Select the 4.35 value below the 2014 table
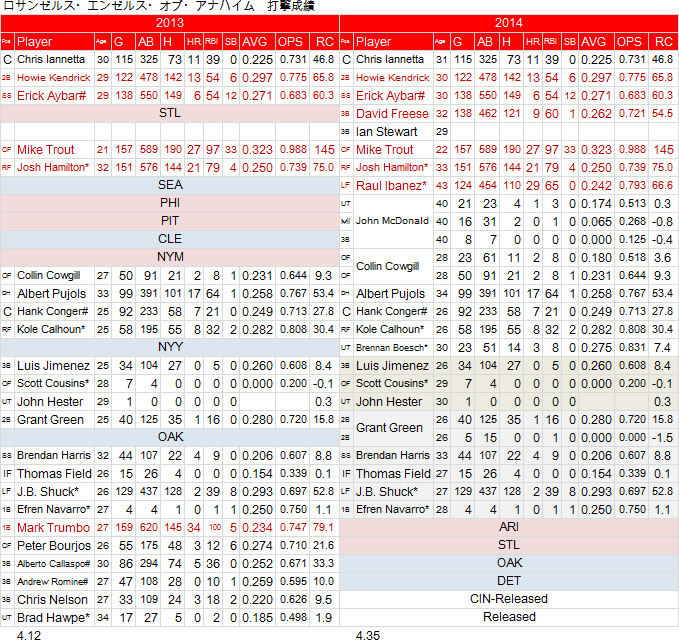679x640 pixels. click(368, 635)
